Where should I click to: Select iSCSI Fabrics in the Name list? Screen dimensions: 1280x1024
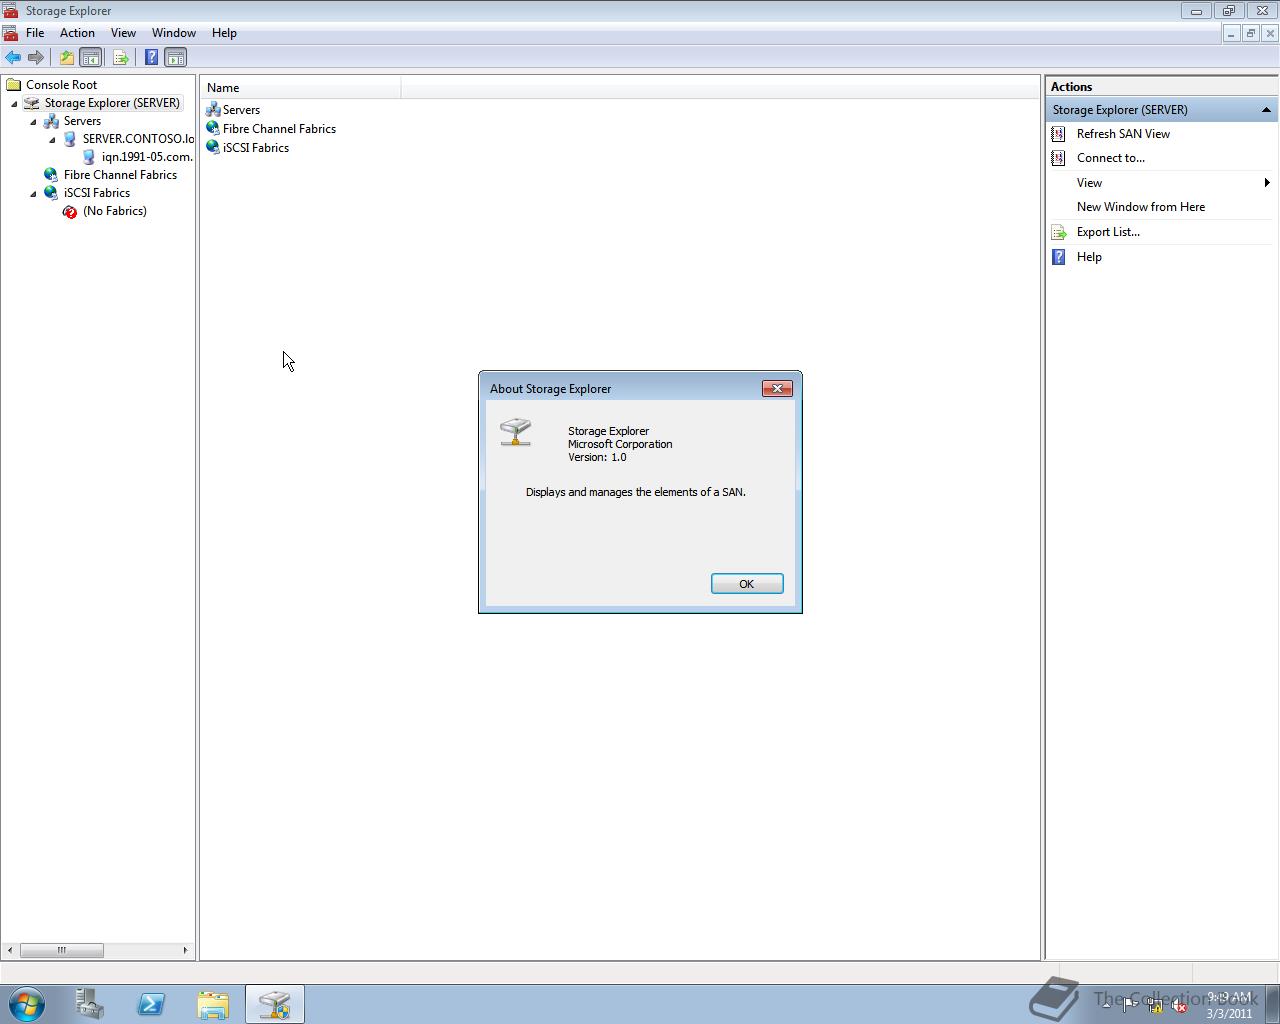coord(256,148)
